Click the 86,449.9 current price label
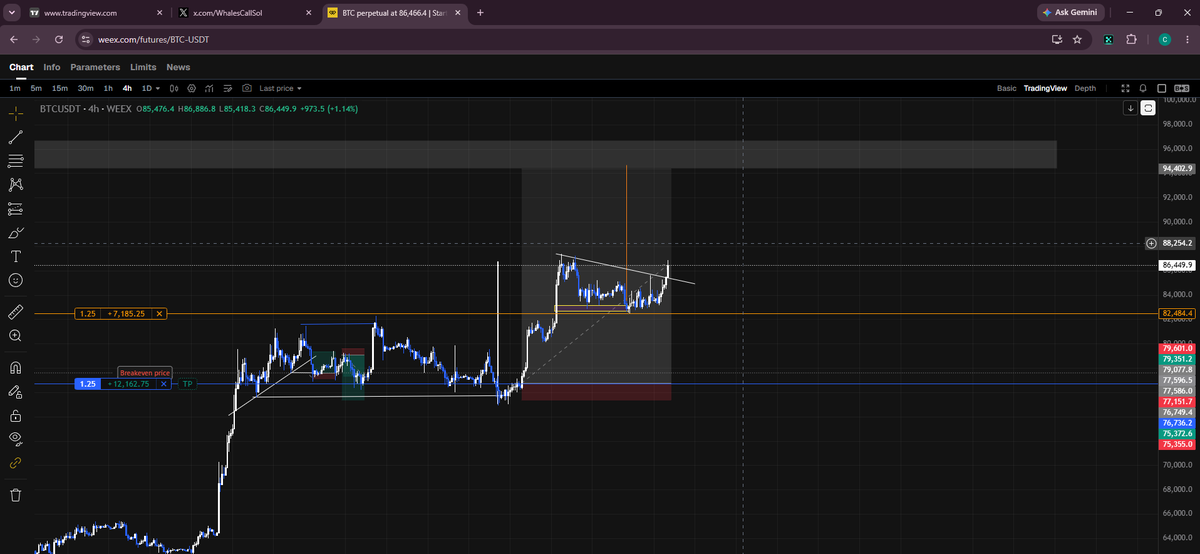Viewport: 1200px width, 554px height. pos(1177,266)
